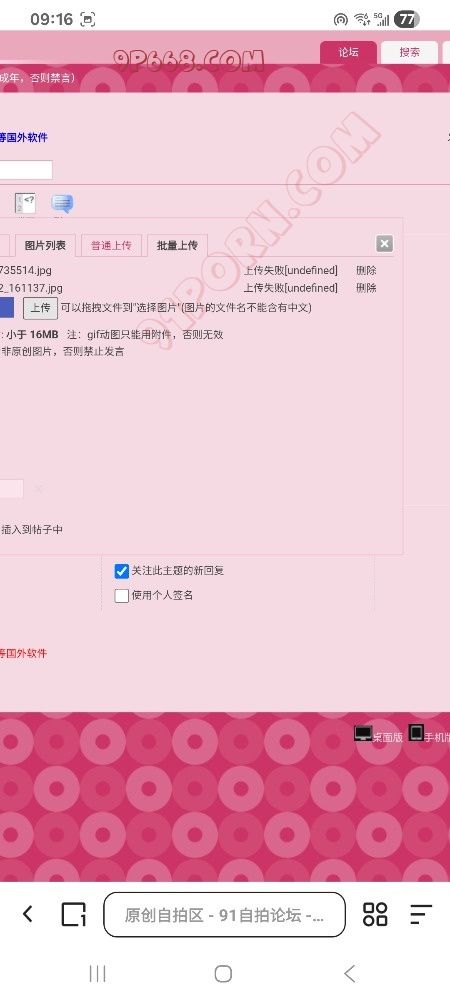
Task: Open the browser menu lines icon
Action: click(421, 915)
